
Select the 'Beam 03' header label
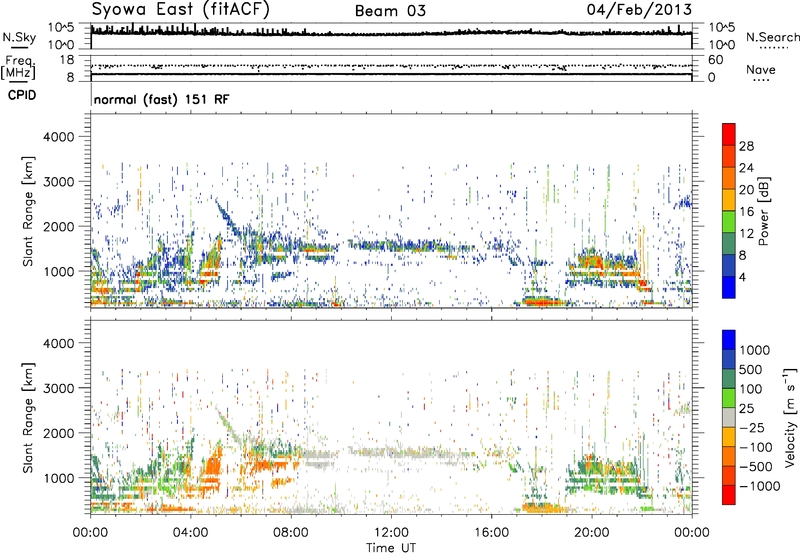[x=390, y=11]
